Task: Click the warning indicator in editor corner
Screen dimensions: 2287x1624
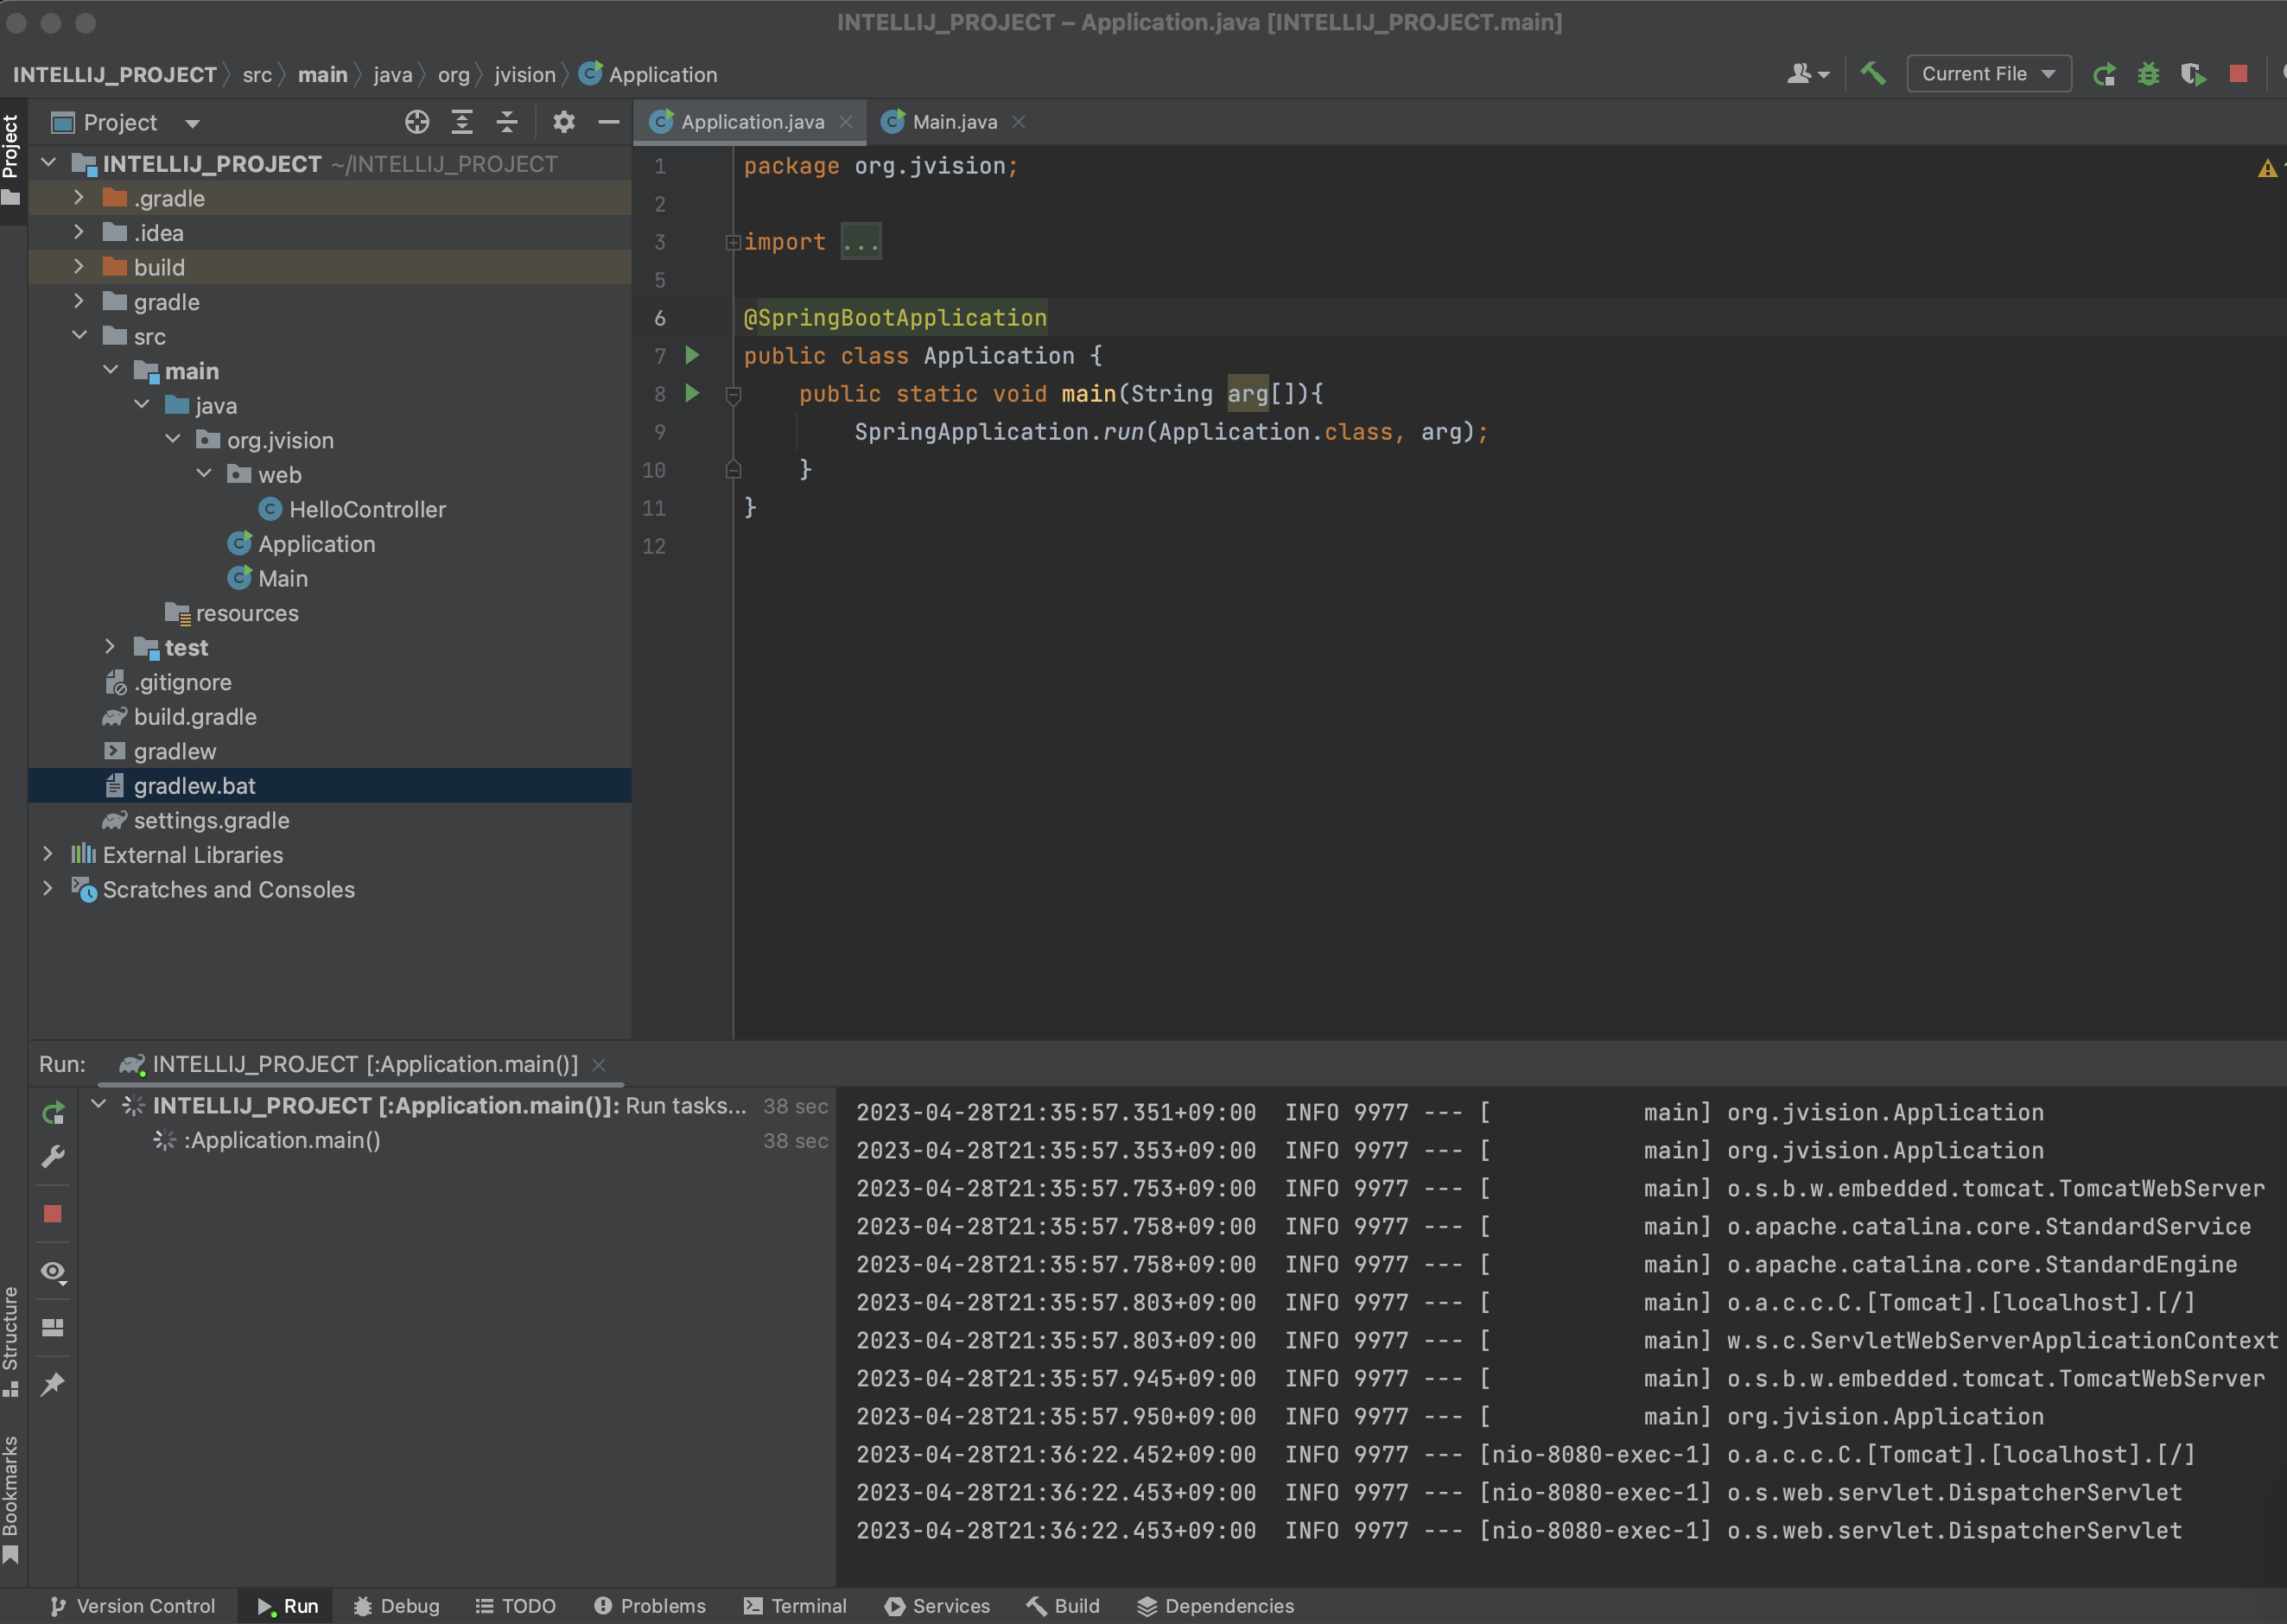Action: [x=2266, y=168]
